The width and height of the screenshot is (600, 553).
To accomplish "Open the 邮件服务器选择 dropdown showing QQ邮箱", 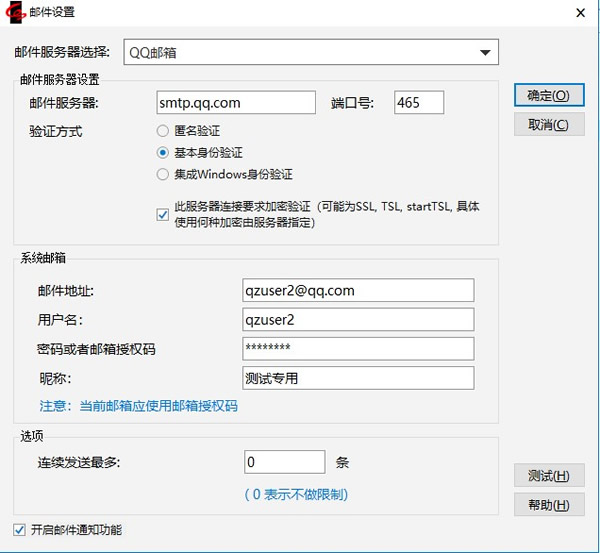I will (311, 52).
